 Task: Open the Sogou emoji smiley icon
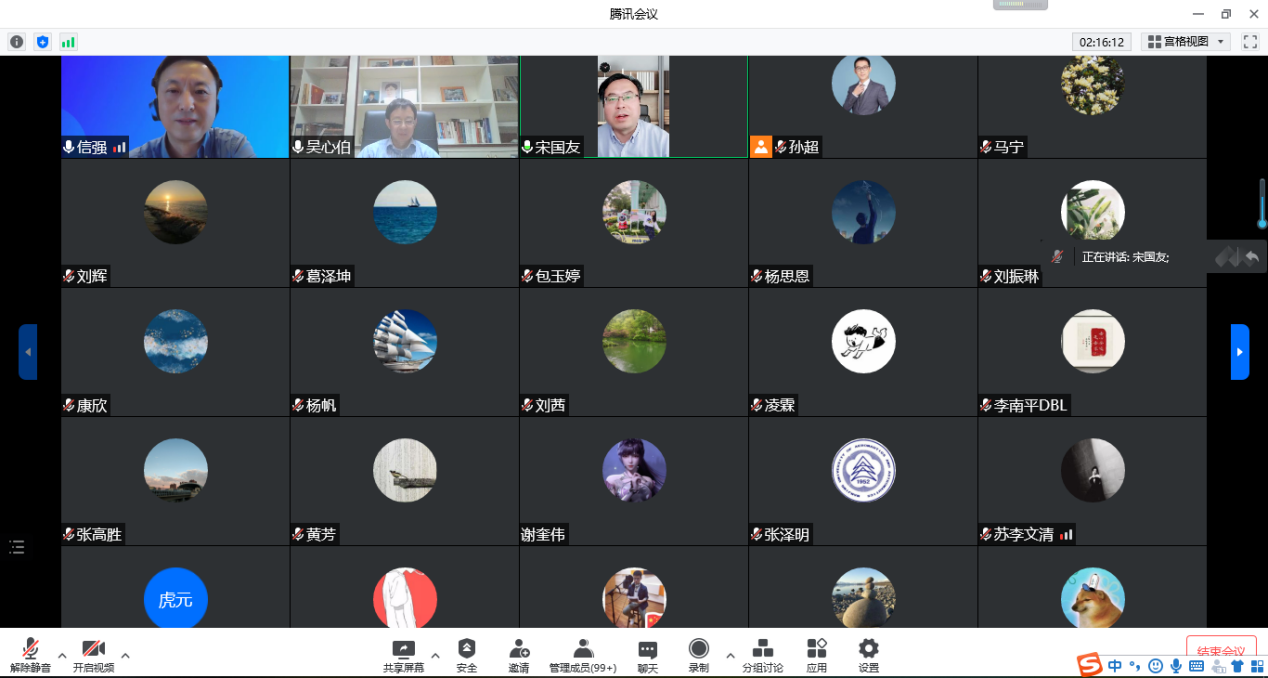tap(1156, 666)
